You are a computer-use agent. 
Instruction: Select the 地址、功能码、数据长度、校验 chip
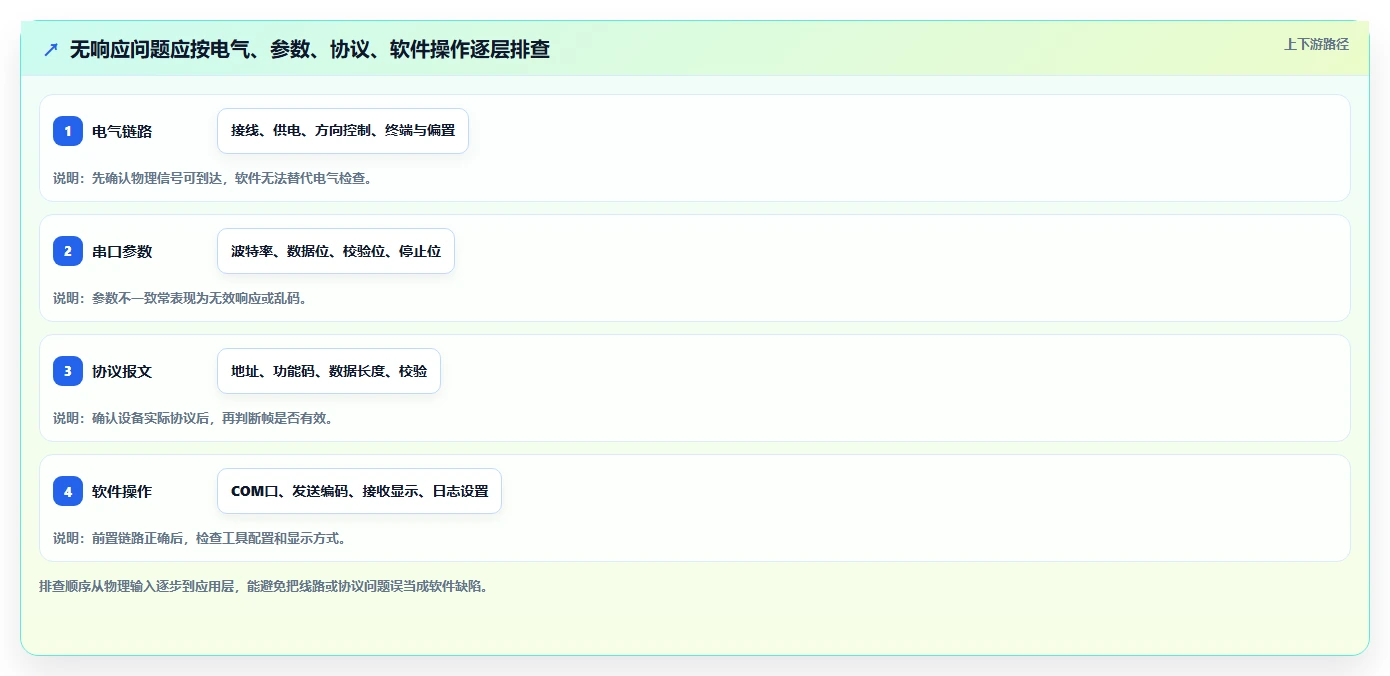pos(329,371)
